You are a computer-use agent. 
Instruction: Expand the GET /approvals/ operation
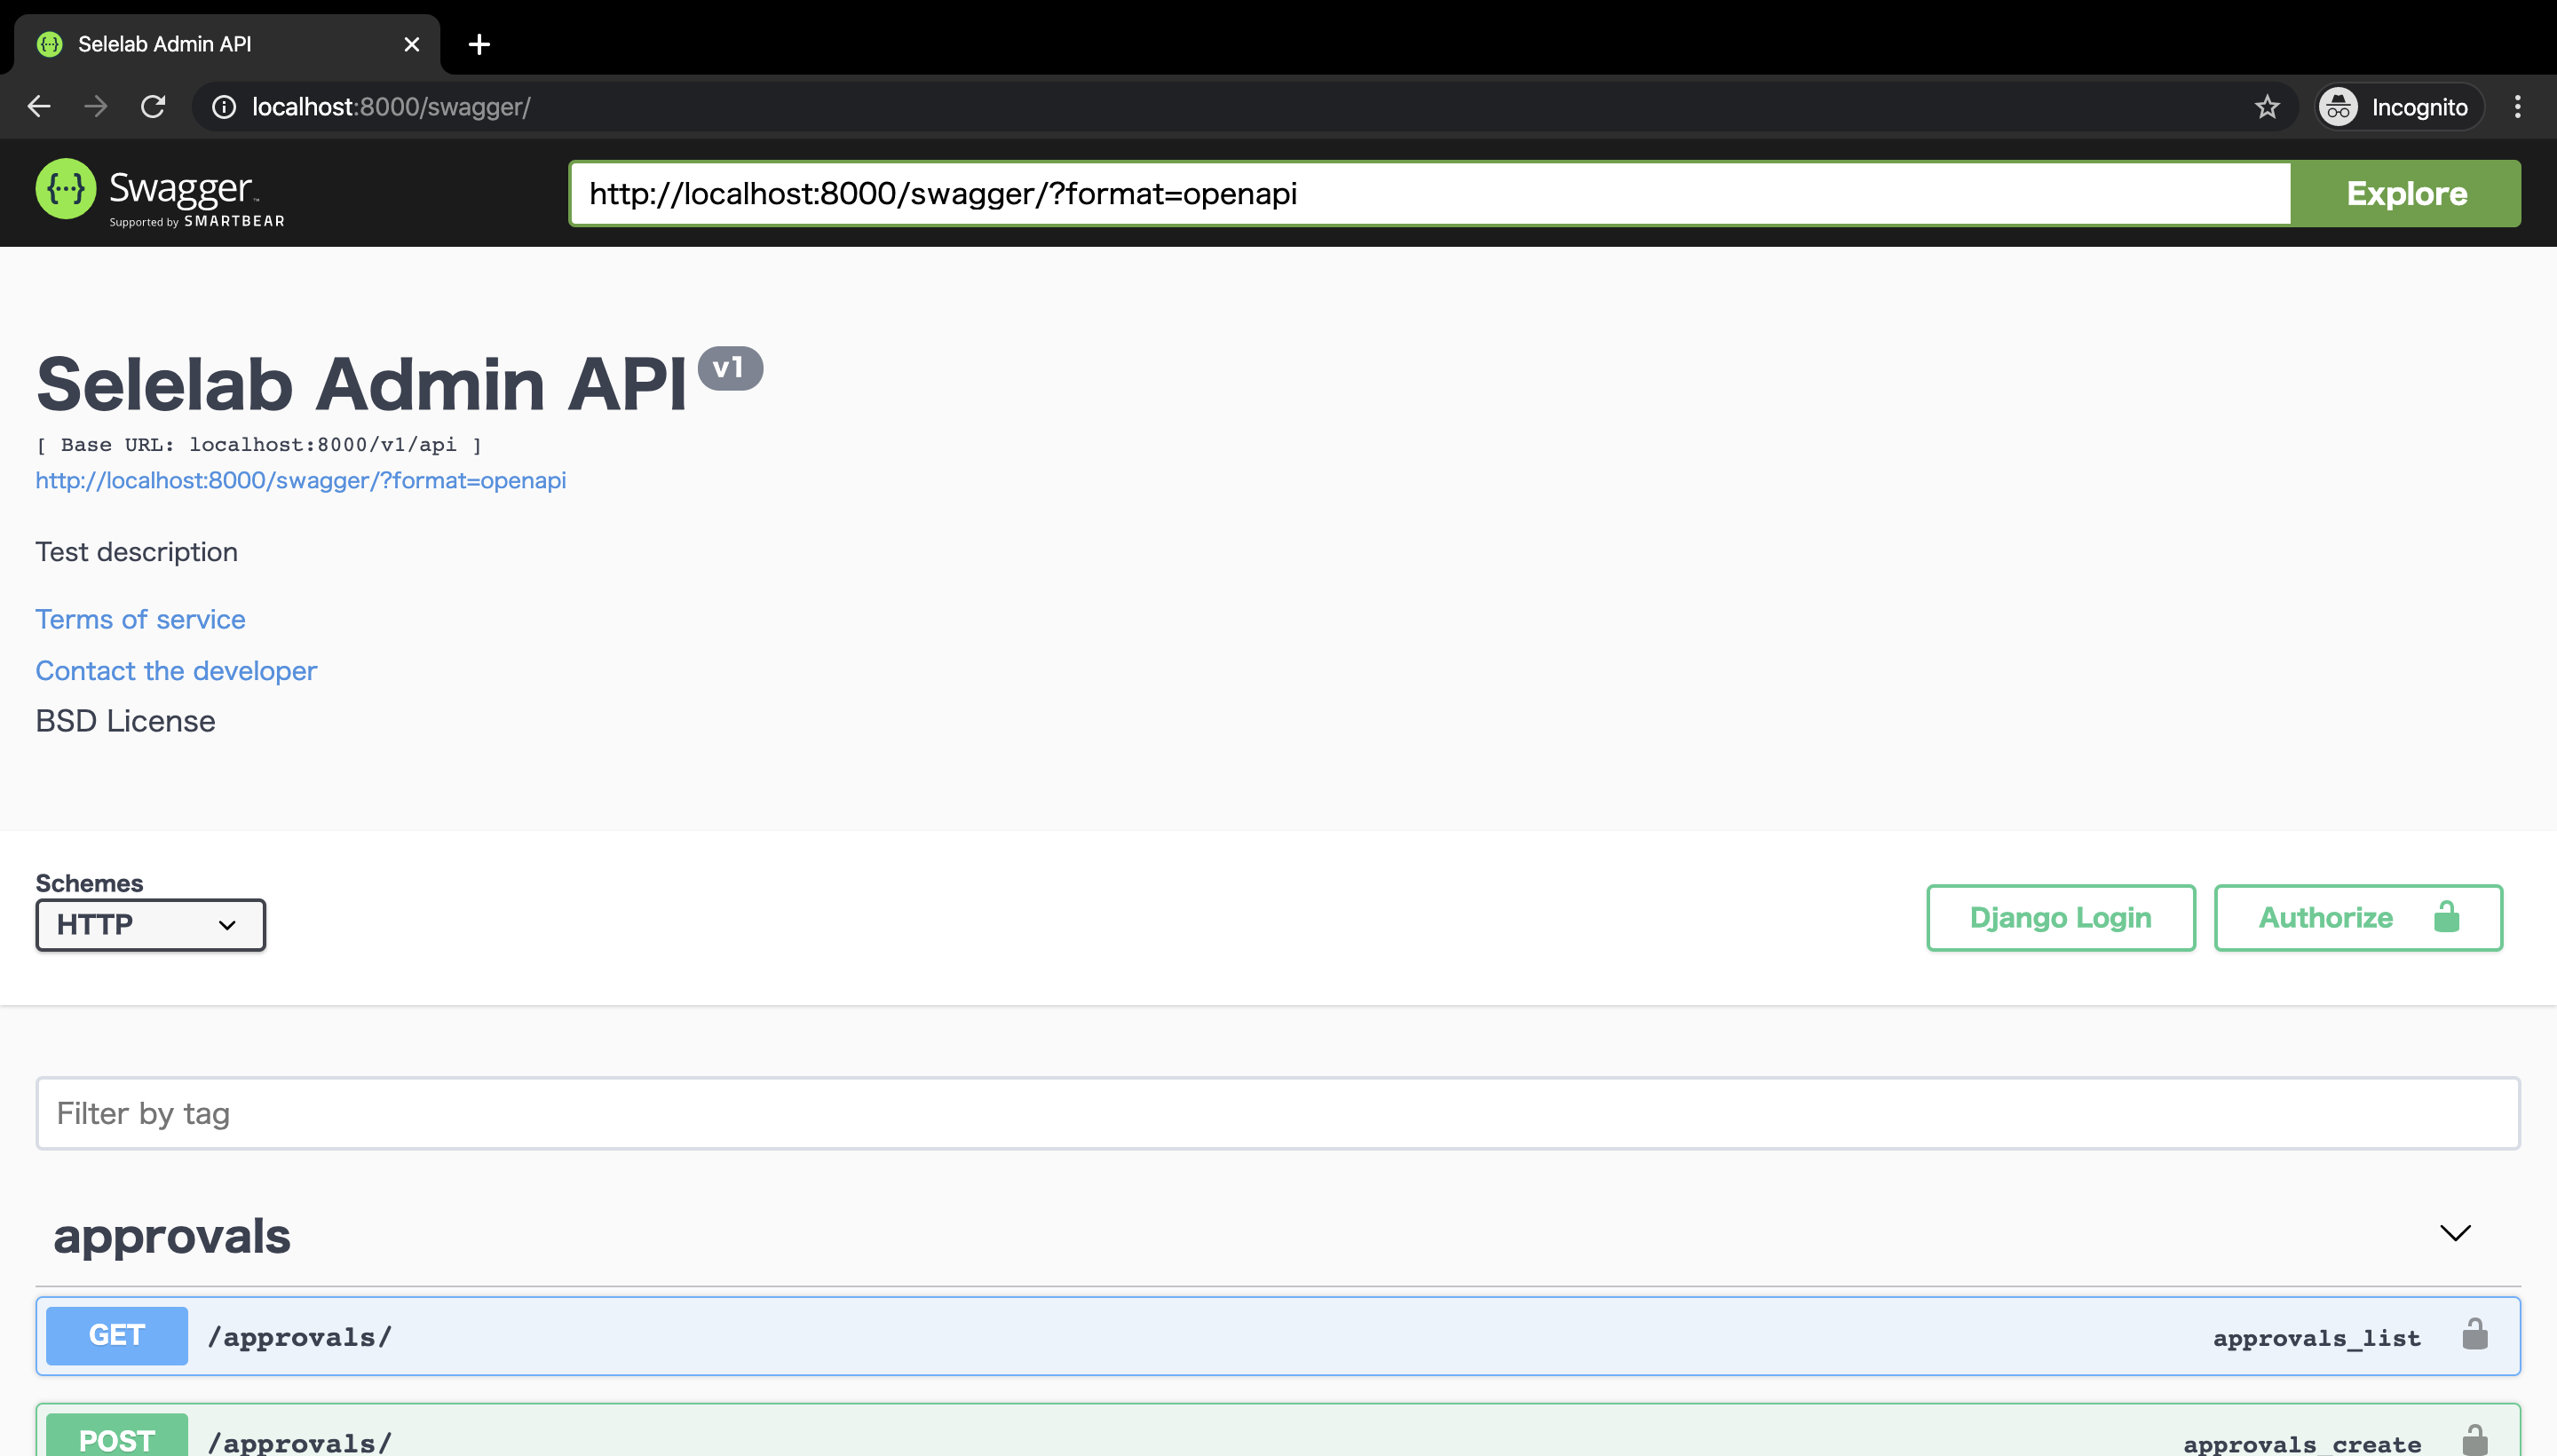click(1200, 1336)
